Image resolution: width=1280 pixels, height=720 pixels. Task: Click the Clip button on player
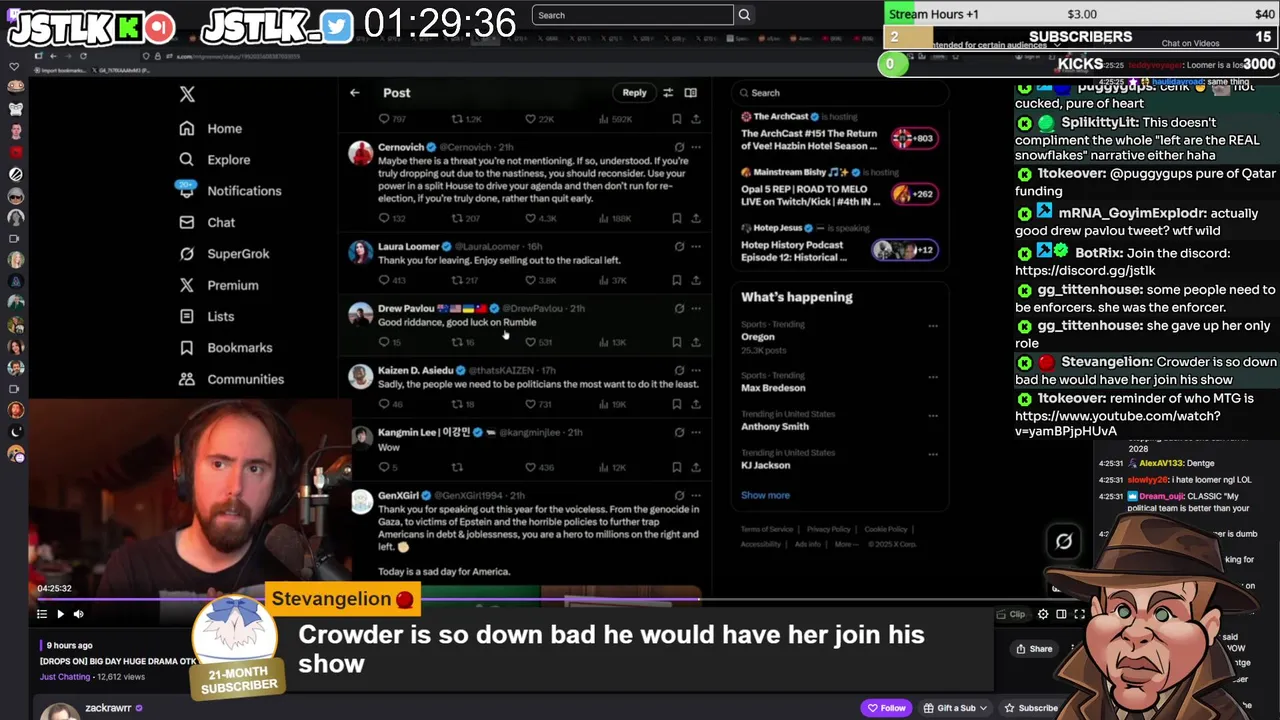(x=1012, y=614)
